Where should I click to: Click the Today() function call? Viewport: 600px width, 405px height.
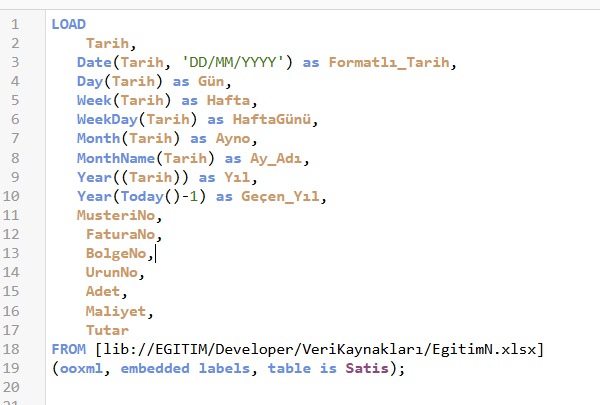coord(147,197)
